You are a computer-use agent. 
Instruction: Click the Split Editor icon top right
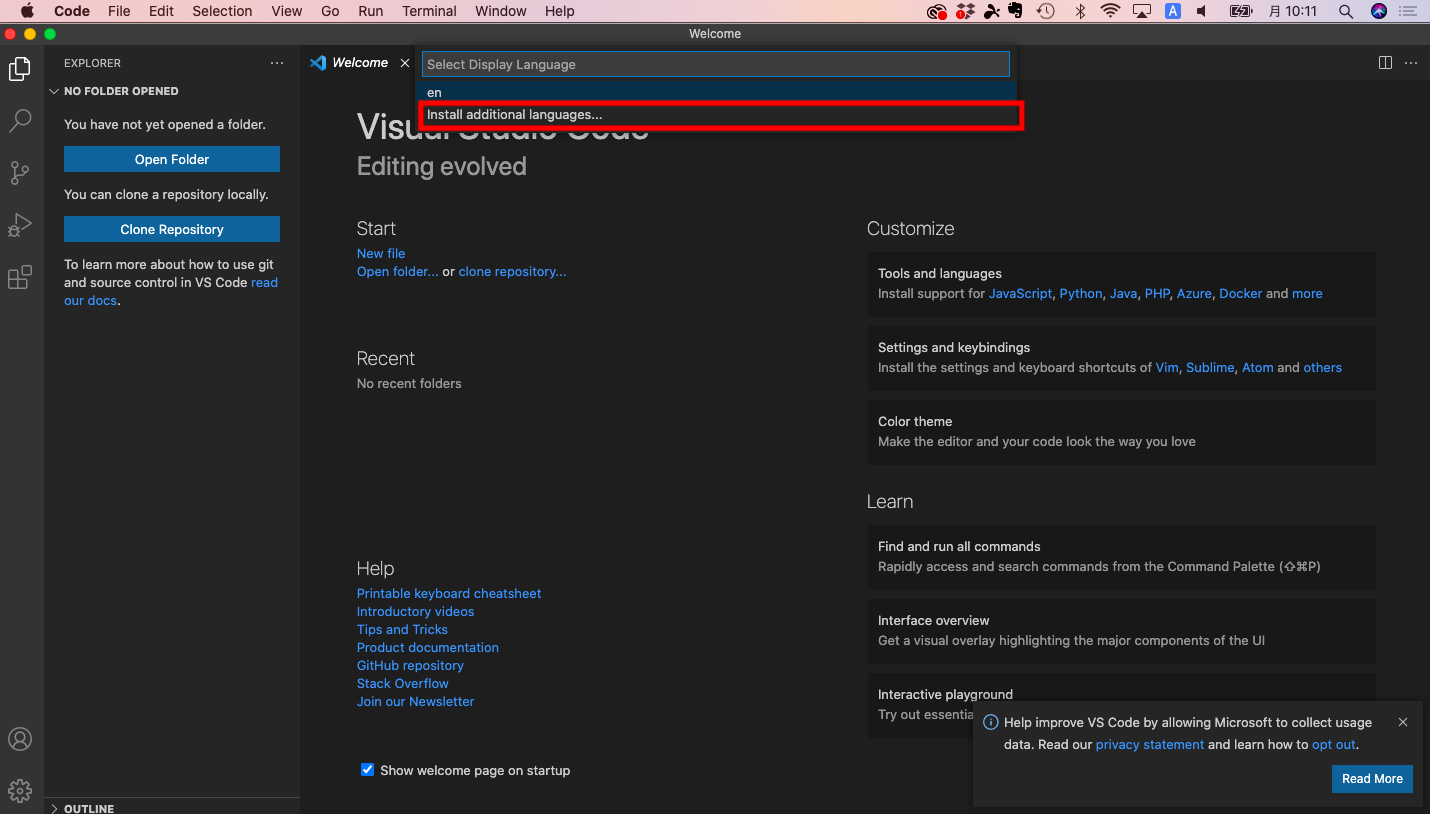pos(1384,62)
